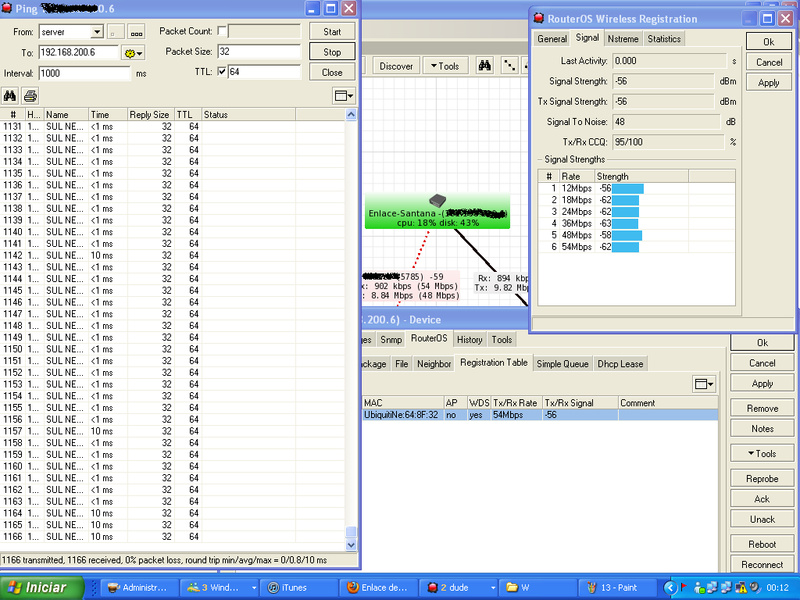Click the binoculars icon beside map Tools

coord(484,66)
